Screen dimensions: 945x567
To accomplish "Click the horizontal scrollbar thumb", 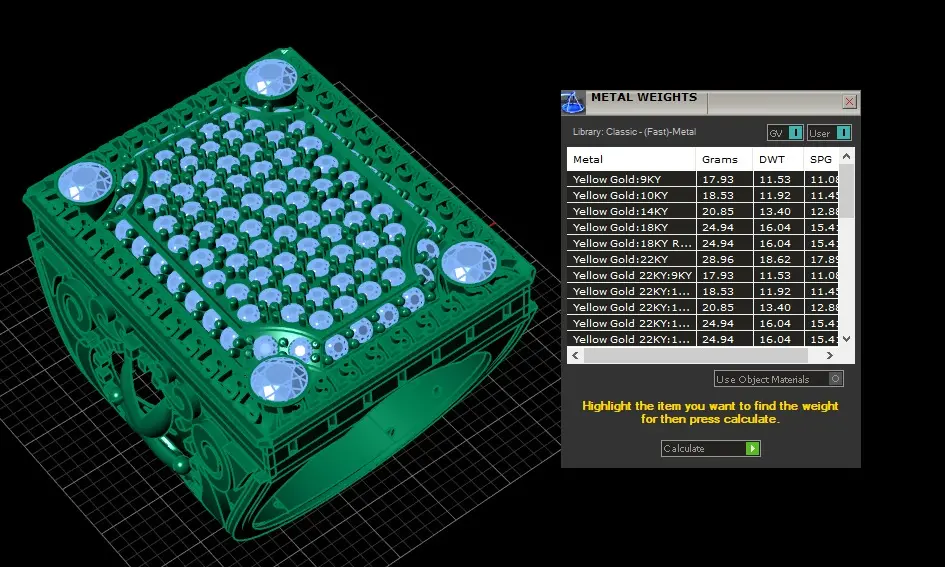I will click(695, 356).
